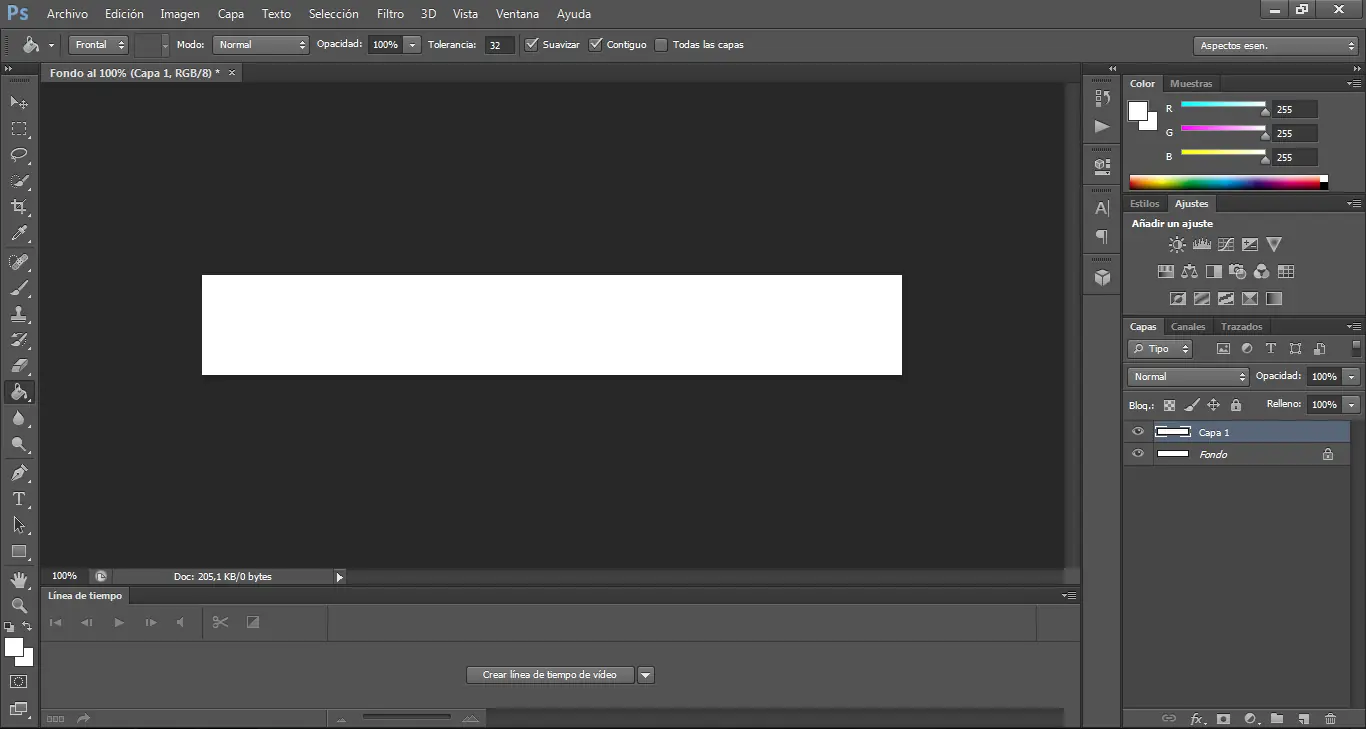Screen dimensions: 1366x729
Task: Select the Horizontal Type tool
Action: (19, 498)
